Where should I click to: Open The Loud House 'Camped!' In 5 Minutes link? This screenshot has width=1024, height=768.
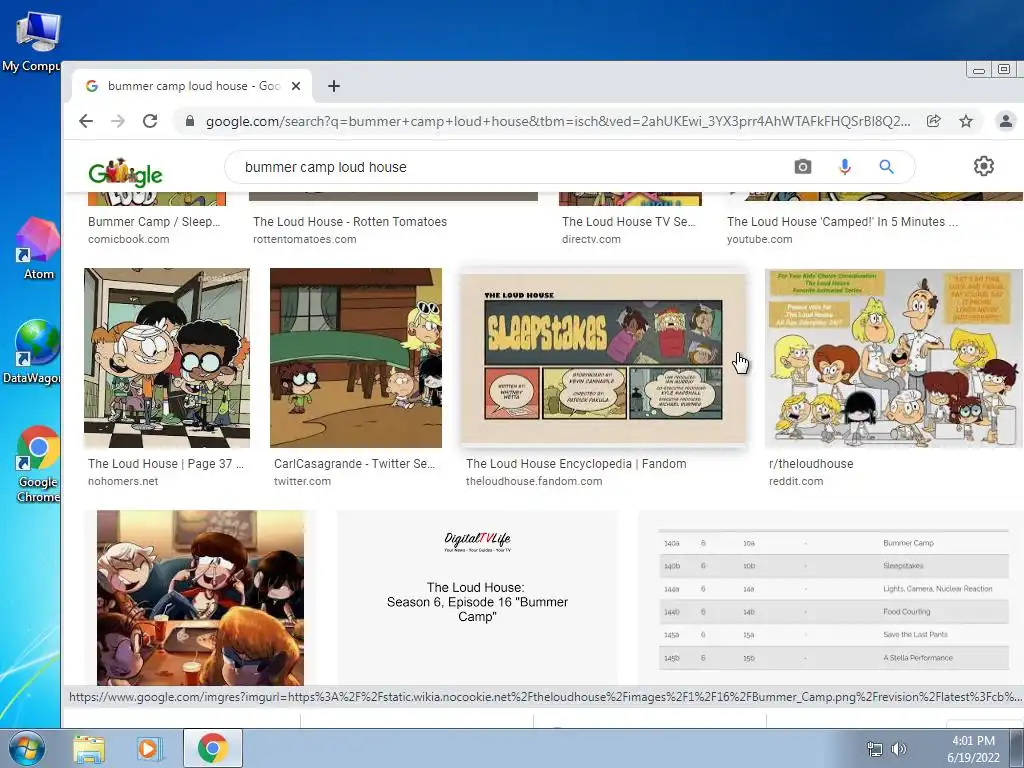point(842,221)
